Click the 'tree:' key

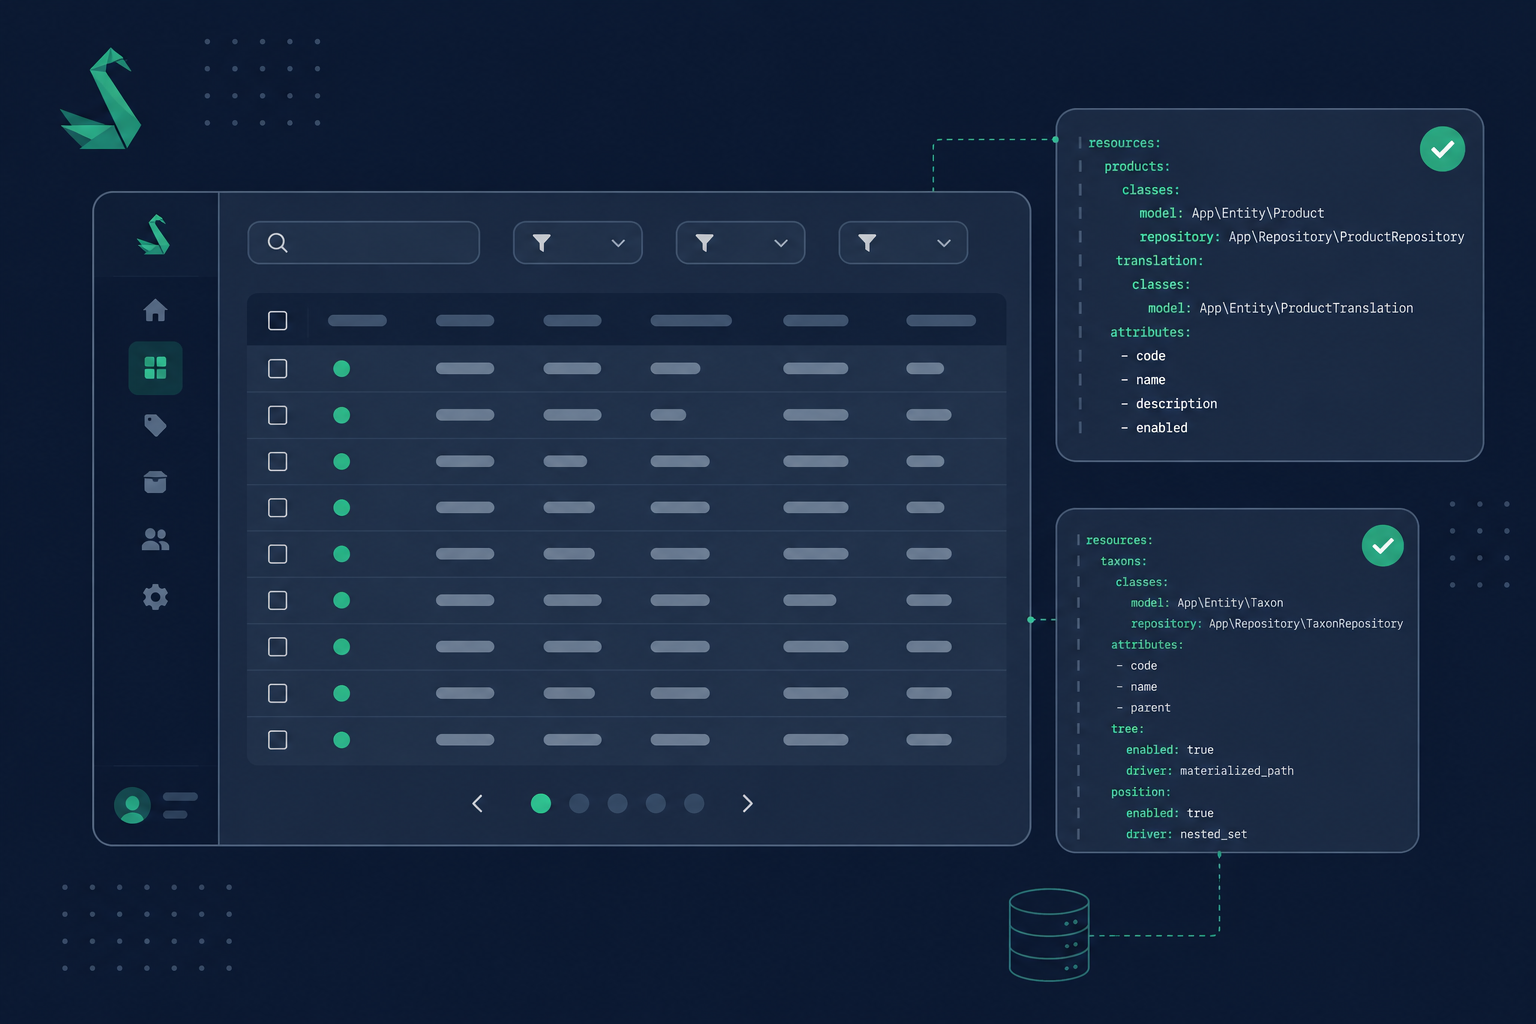pos(1127,729)
